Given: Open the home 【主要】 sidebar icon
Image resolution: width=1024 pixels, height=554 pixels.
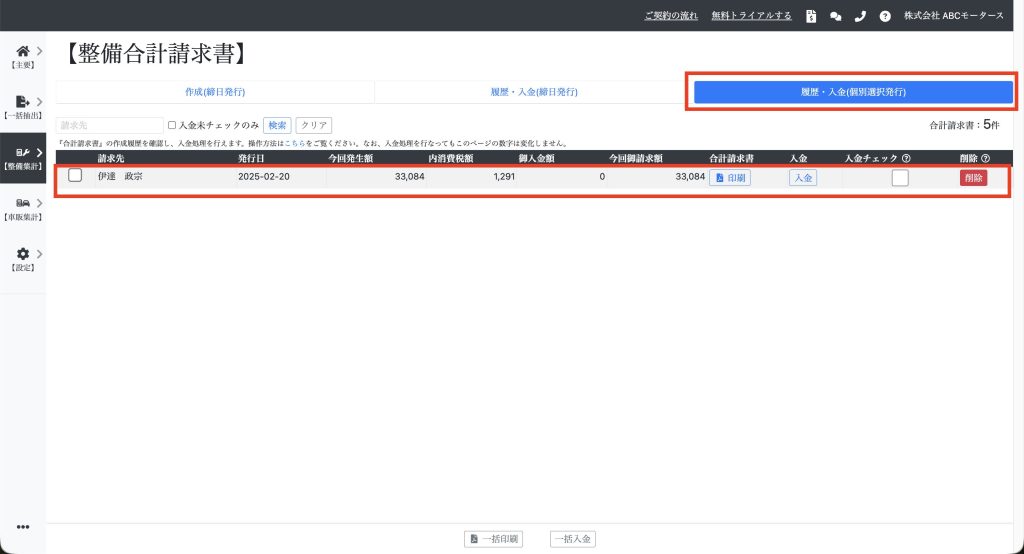Looking at the screenshot, I should (23, 50).
